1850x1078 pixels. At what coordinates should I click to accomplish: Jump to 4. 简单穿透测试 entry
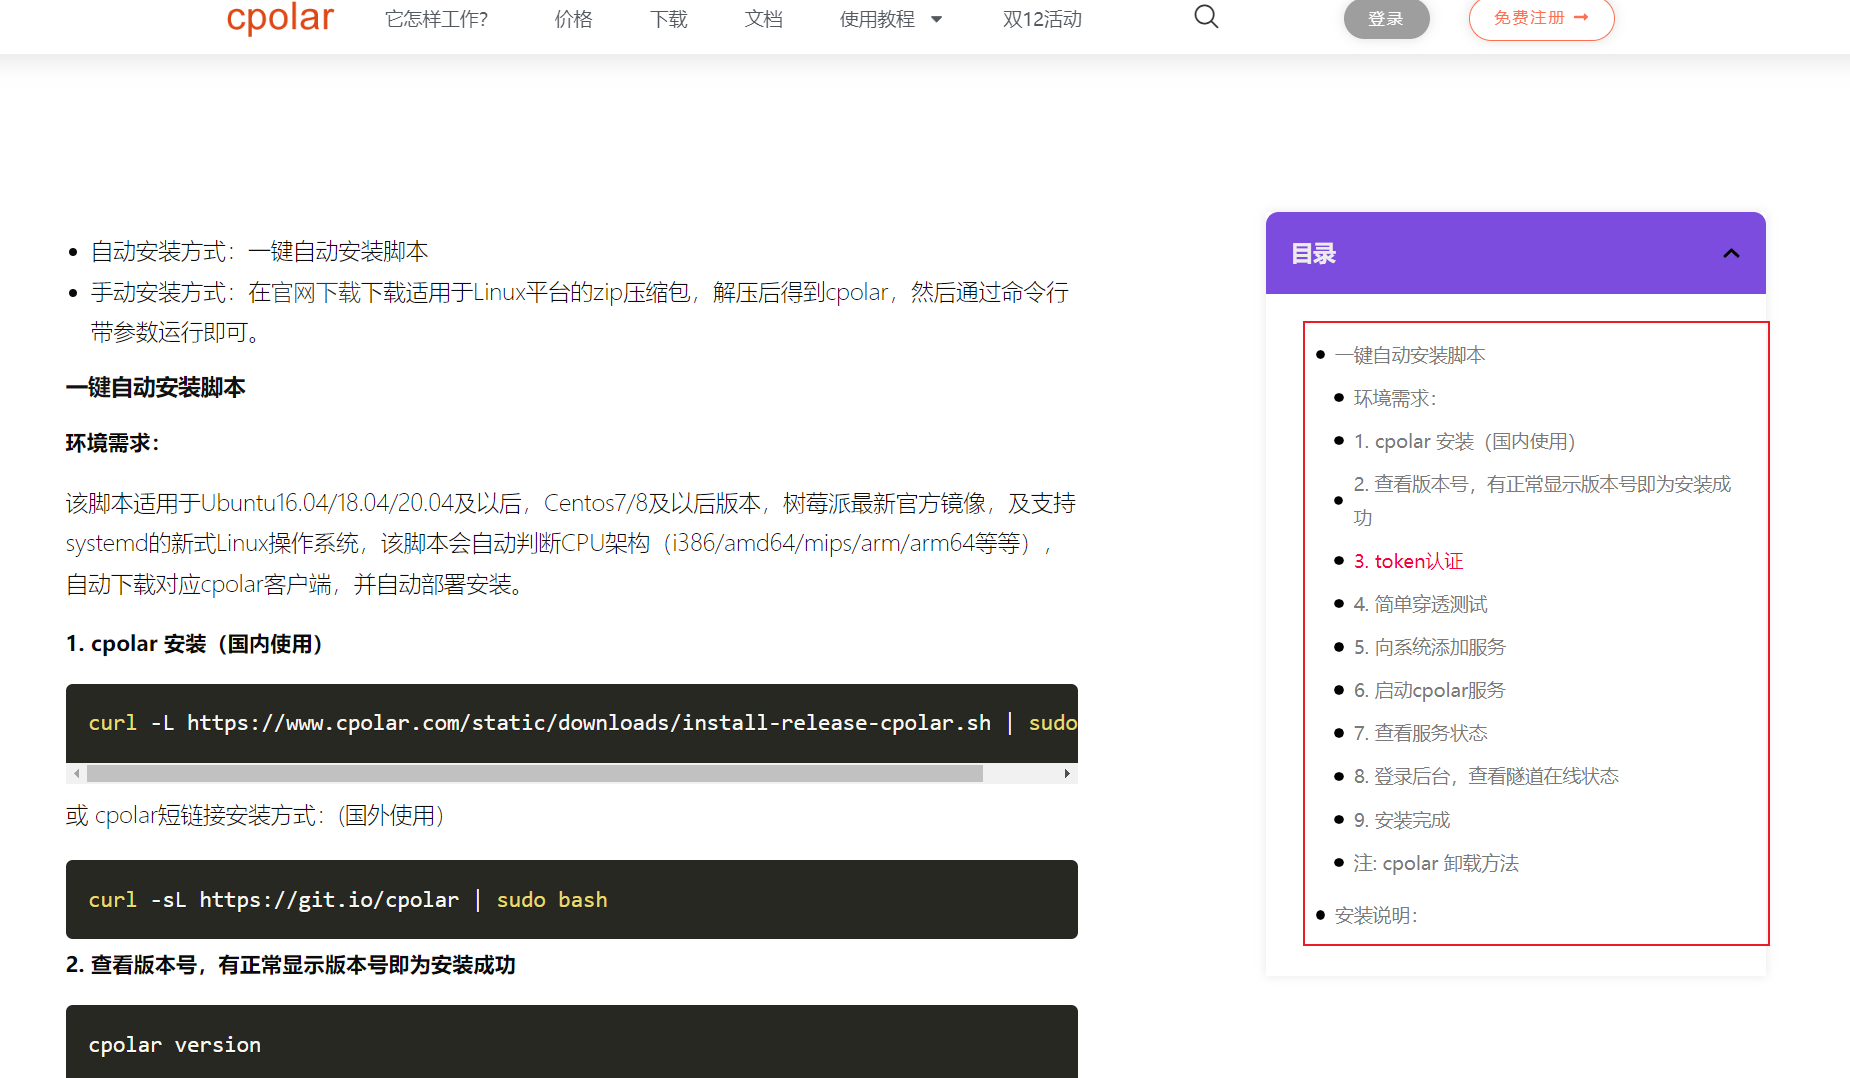[1420, 604]
